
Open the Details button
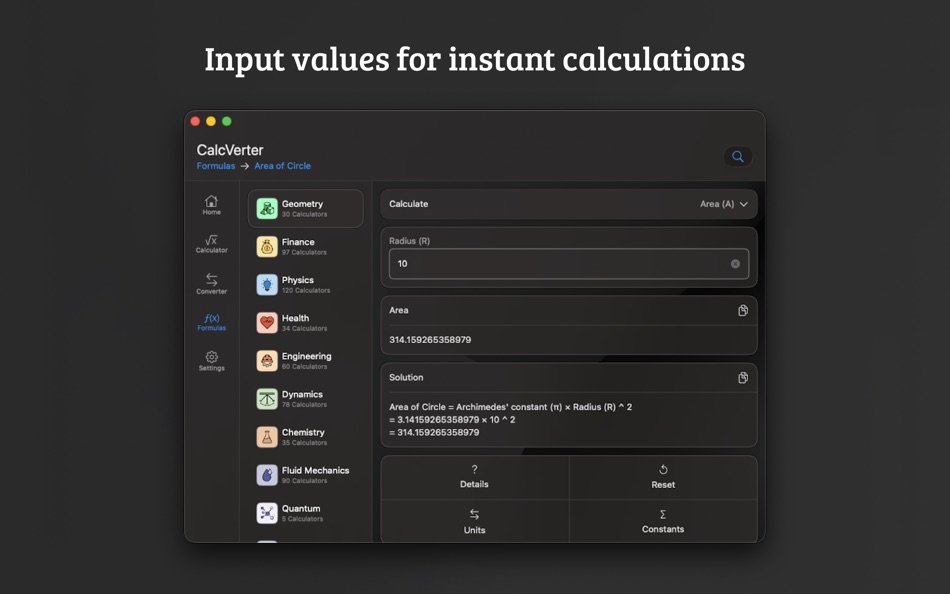(x=474, y=477)
